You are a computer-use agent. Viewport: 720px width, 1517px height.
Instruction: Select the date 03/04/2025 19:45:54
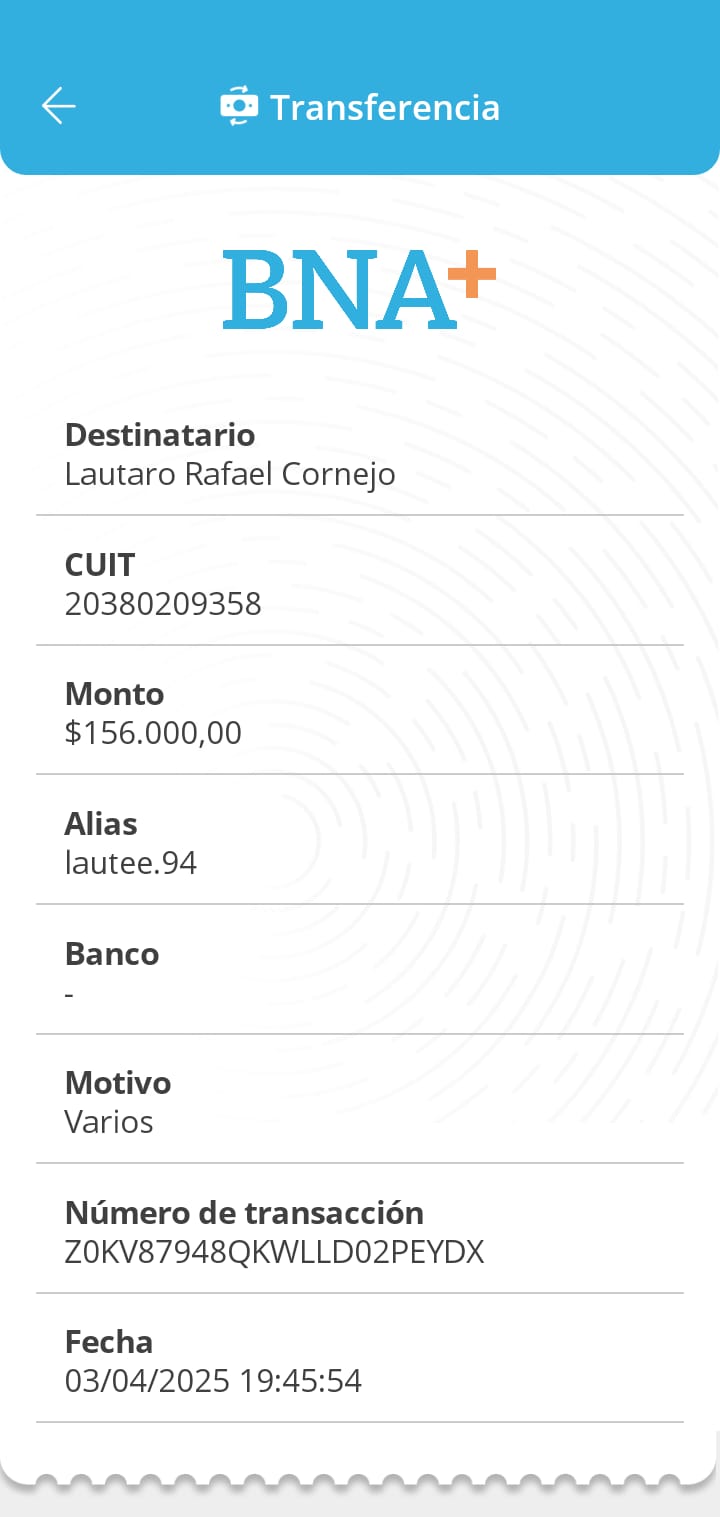[213, 1381]
